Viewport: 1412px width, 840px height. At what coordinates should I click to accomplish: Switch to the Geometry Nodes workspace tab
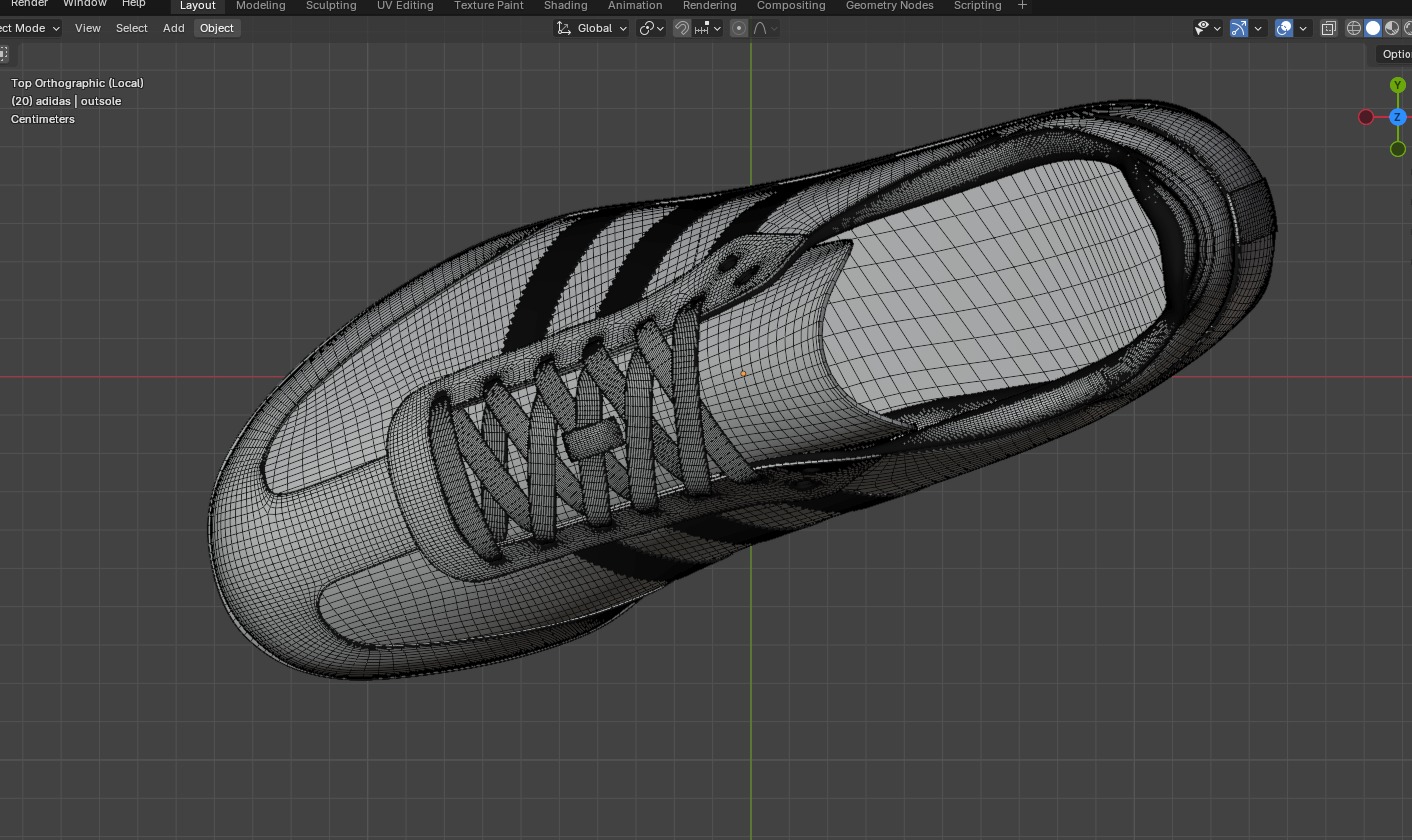coord(889,6)
